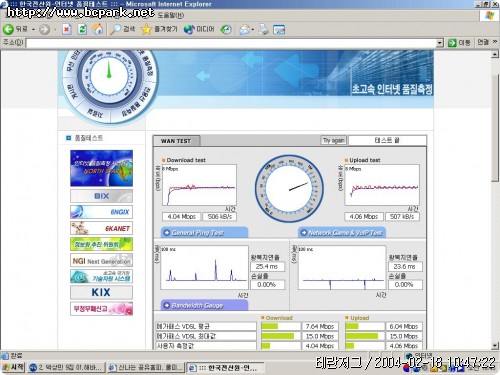
Task: Open the Home page icon
Action: (x=98, y=30)
